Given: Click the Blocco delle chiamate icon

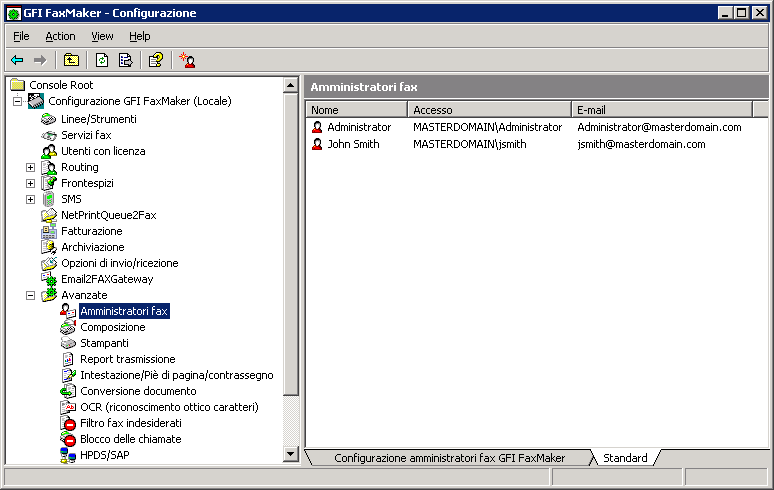Looking at the screenshot, I should coord(68,439).
